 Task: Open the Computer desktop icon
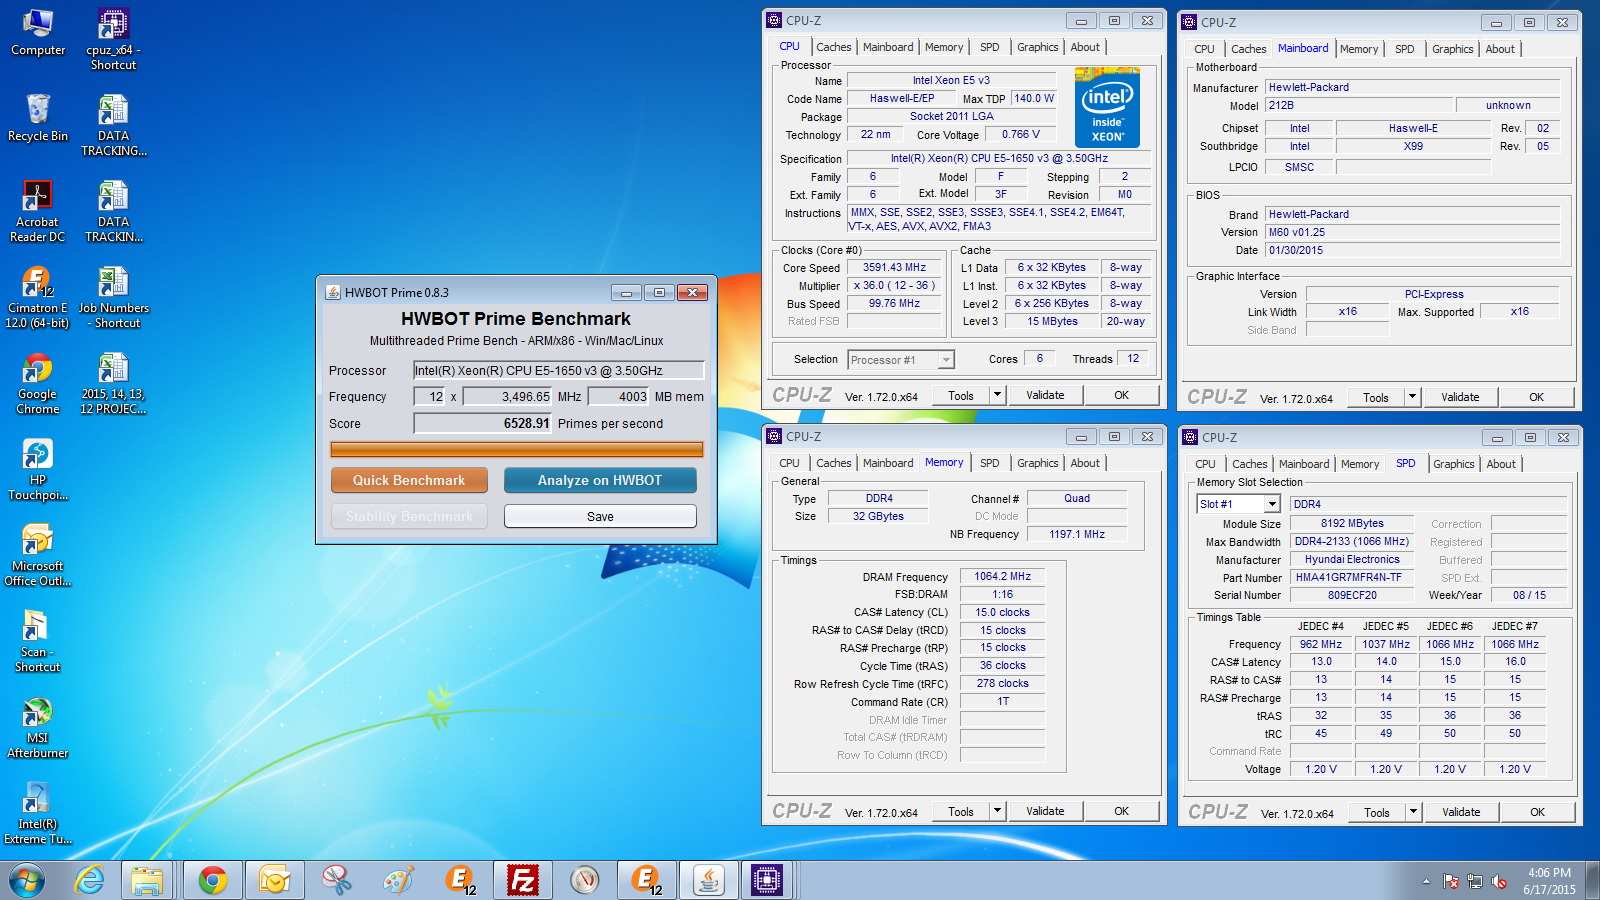(38, 32)
